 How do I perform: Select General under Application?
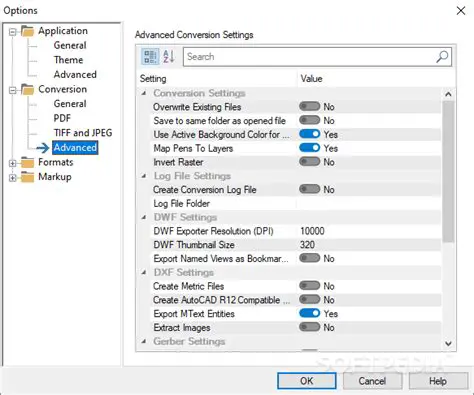click(x=70, y=45)
